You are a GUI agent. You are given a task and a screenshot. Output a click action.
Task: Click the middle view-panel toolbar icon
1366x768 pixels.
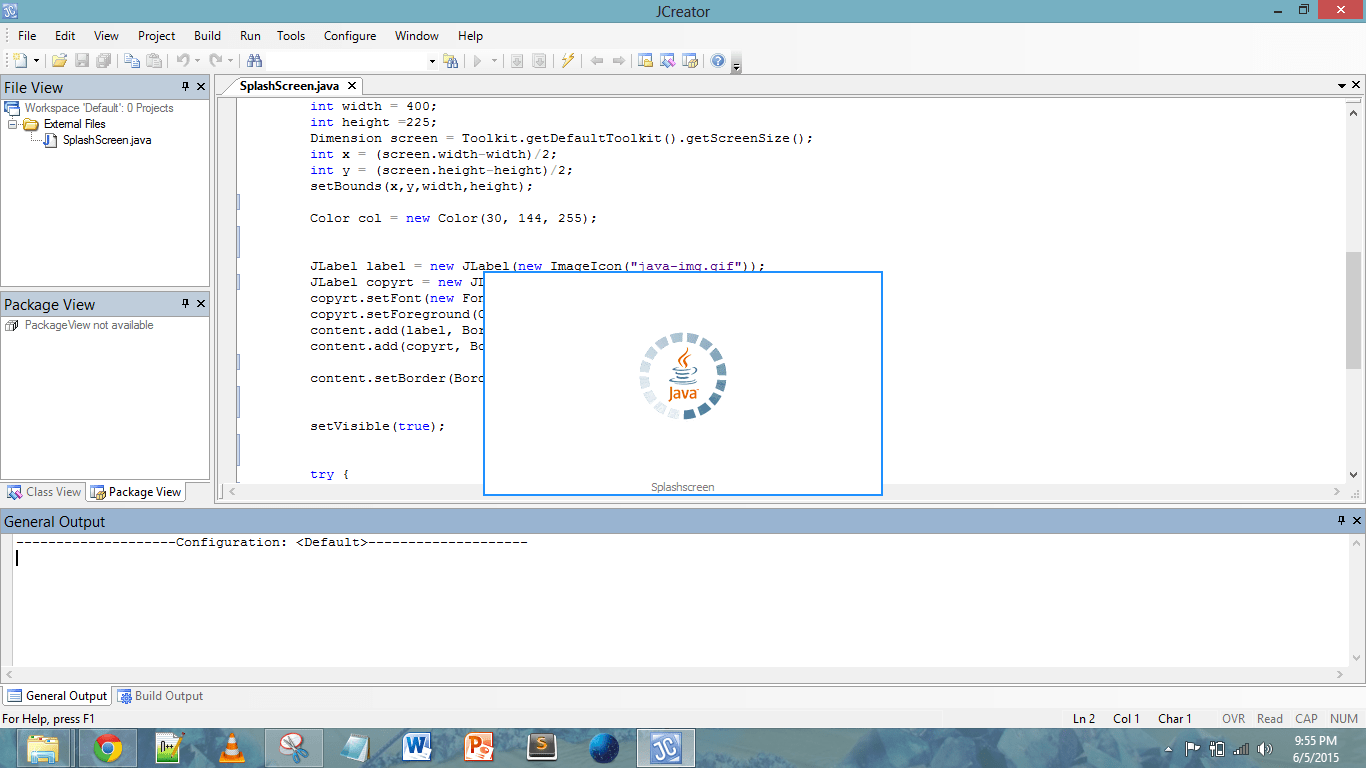click(668, 61)
